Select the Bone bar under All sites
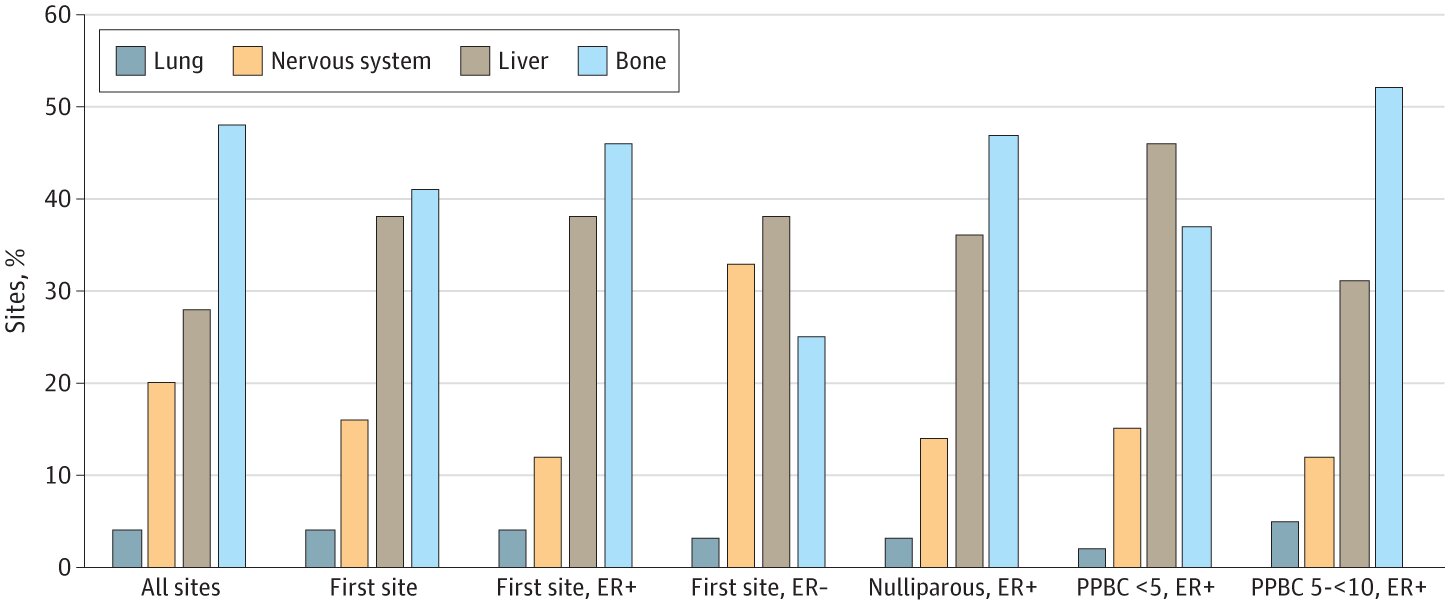The image size is (1450, 605). point(232,346)
